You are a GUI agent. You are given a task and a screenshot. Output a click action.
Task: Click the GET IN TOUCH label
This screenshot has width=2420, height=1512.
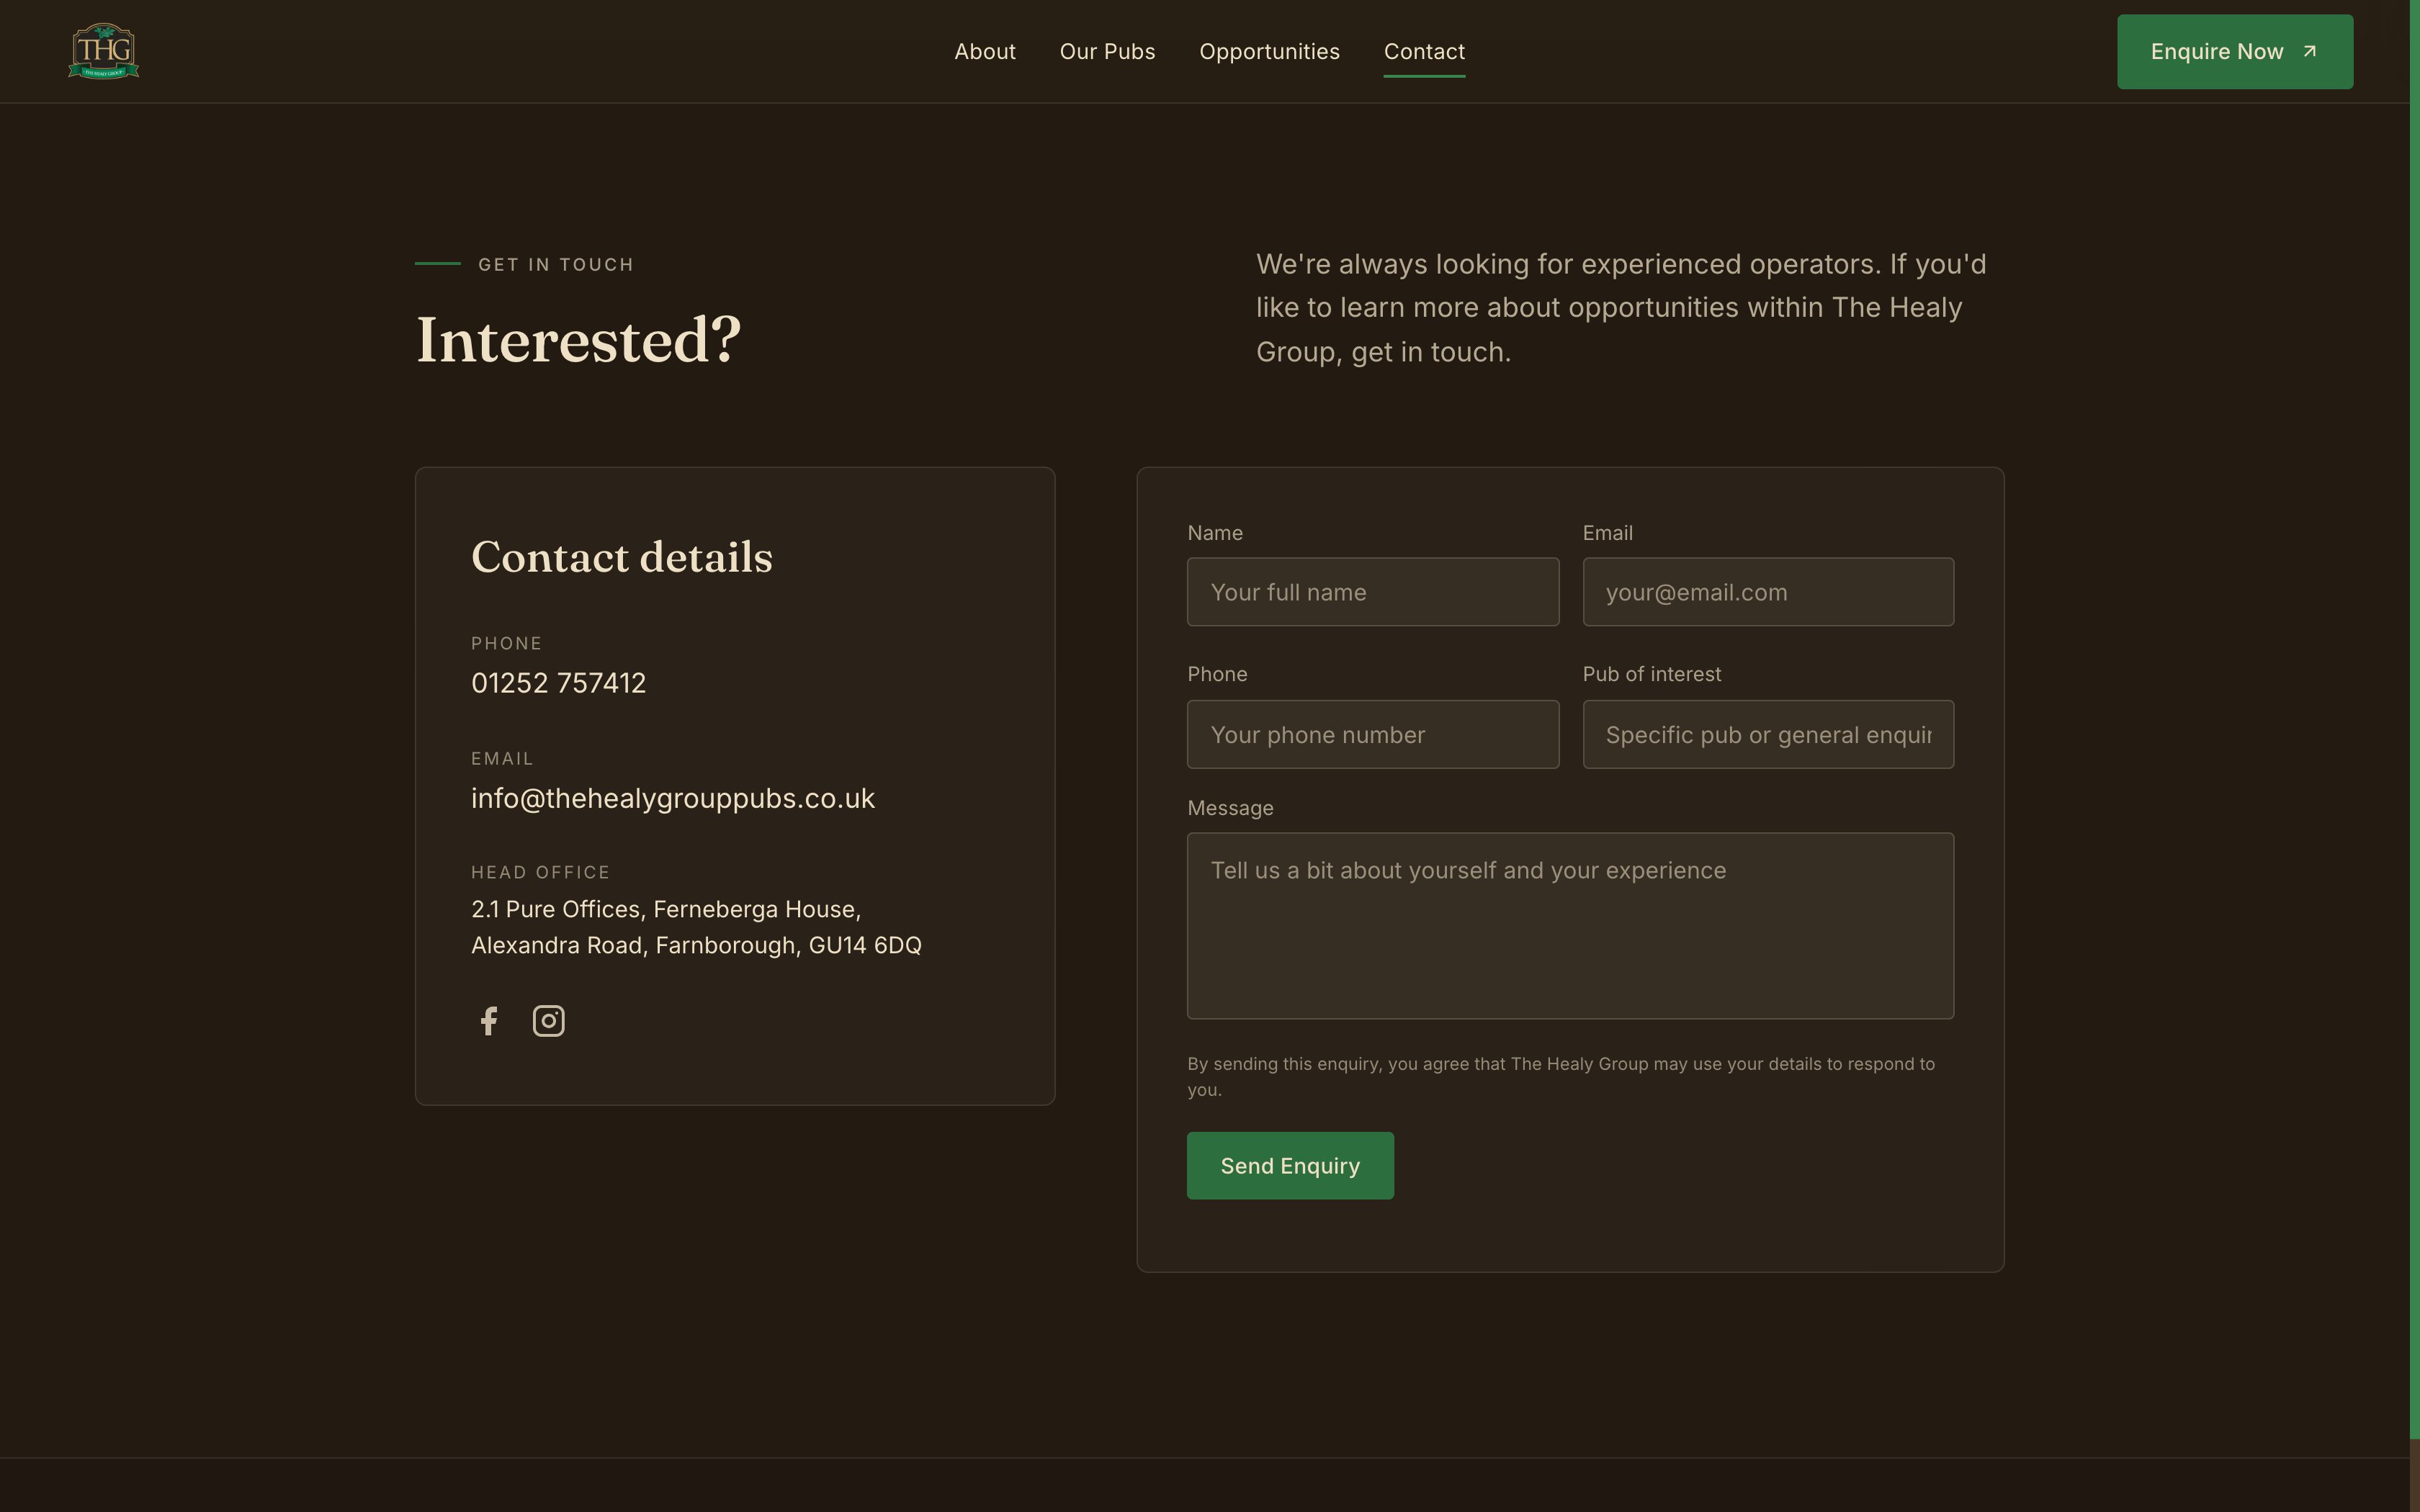pos(556,264)
